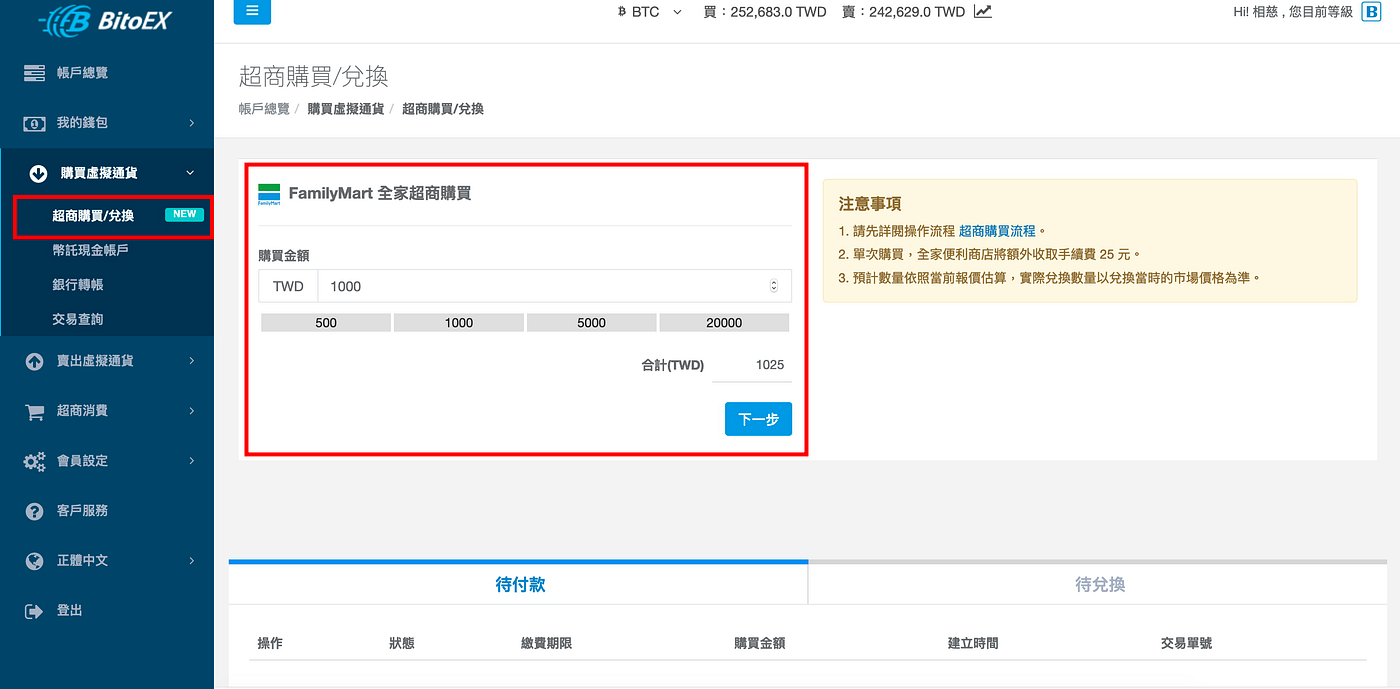This screenshot has height=689, width=1400.
Task: Click the member level B badge icon
Action: point(1371,12)
